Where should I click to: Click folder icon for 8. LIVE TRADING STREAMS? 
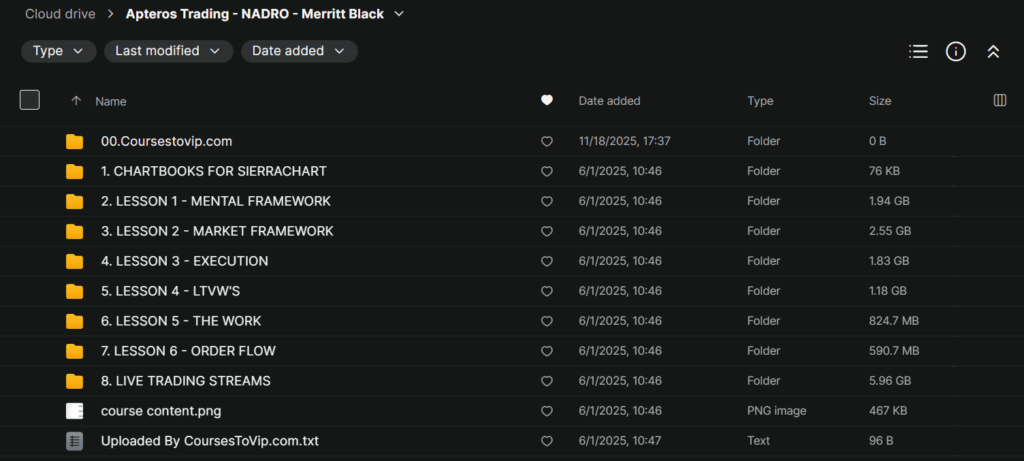[75, 381]
